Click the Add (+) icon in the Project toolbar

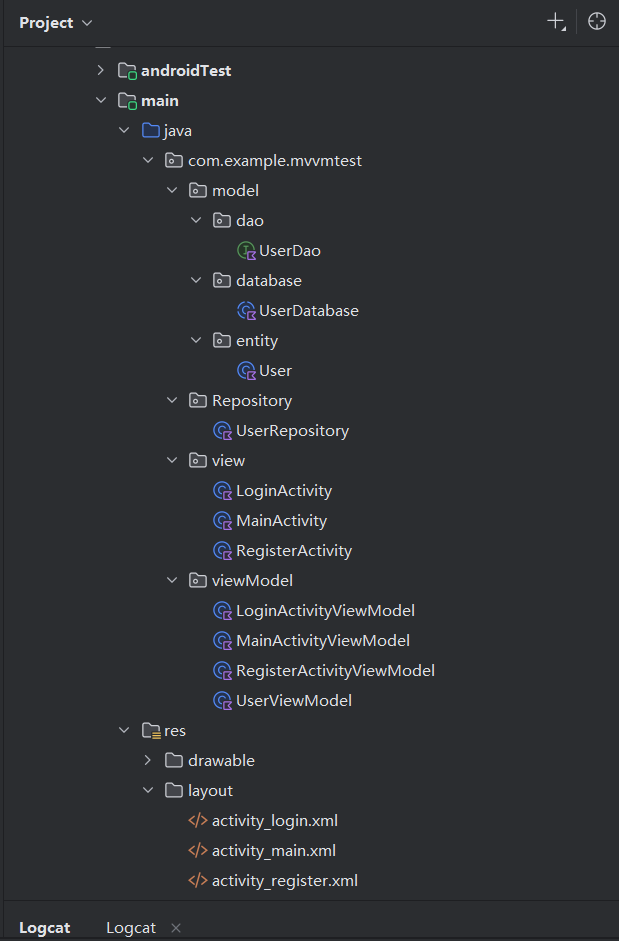tap(556, 21)
